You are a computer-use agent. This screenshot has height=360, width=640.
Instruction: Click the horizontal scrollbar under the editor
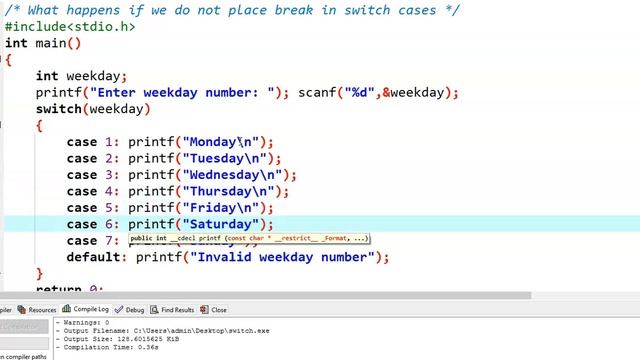[265, 295]
